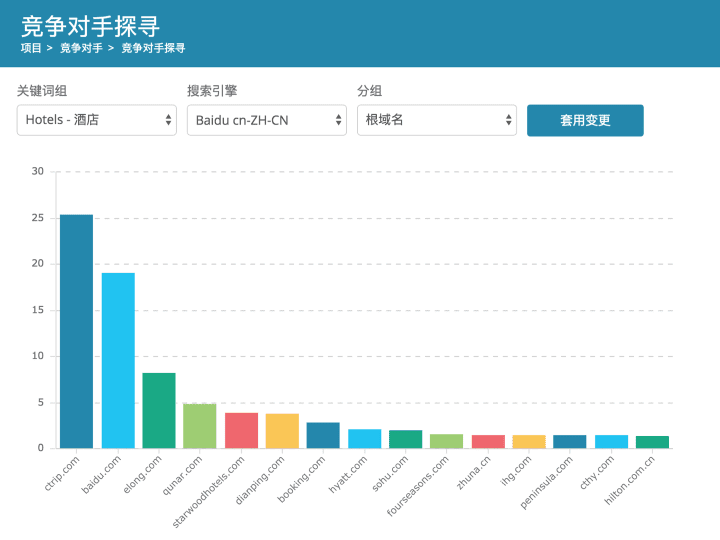This screenshot has width=720, height=540.
Task: Open the 搜索引擎 dropdown showing Baidu cn-ZH-CN
Action: pyautogui.click(x=267, y=120)
